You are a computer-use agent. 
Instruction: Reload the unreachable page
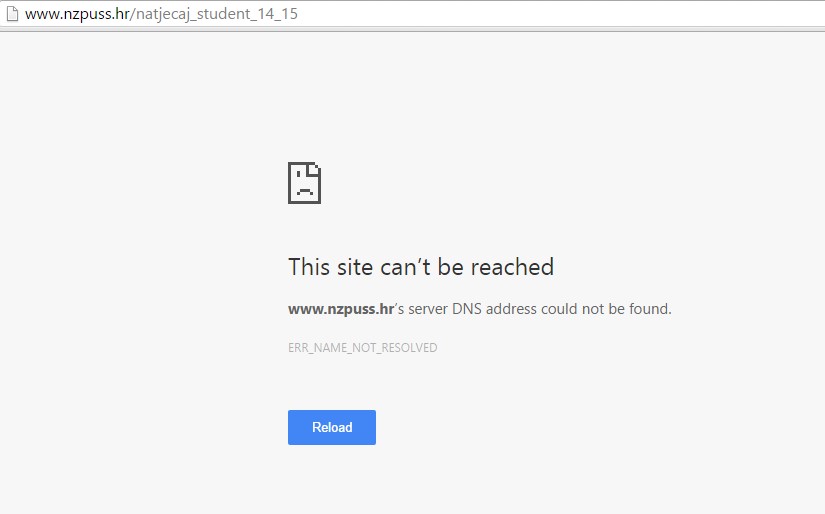[x=331, y=427]
